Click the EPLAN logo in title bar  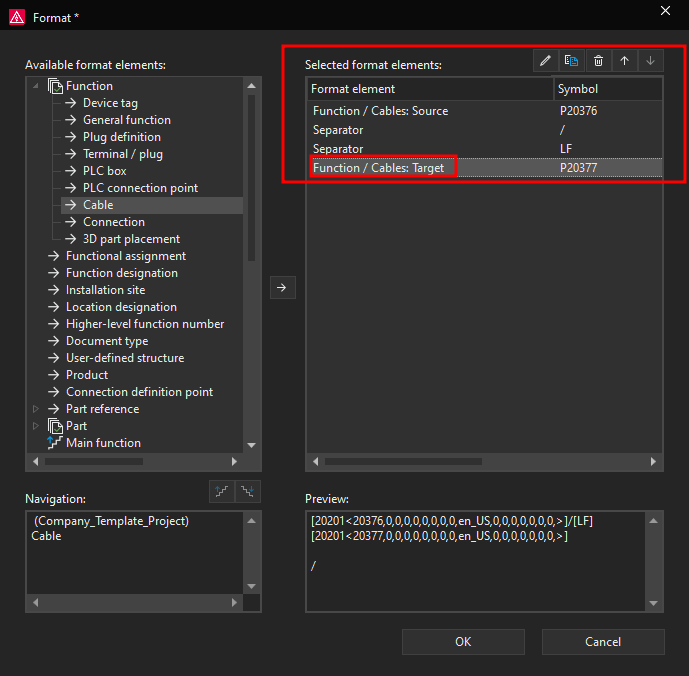point(17,17)
